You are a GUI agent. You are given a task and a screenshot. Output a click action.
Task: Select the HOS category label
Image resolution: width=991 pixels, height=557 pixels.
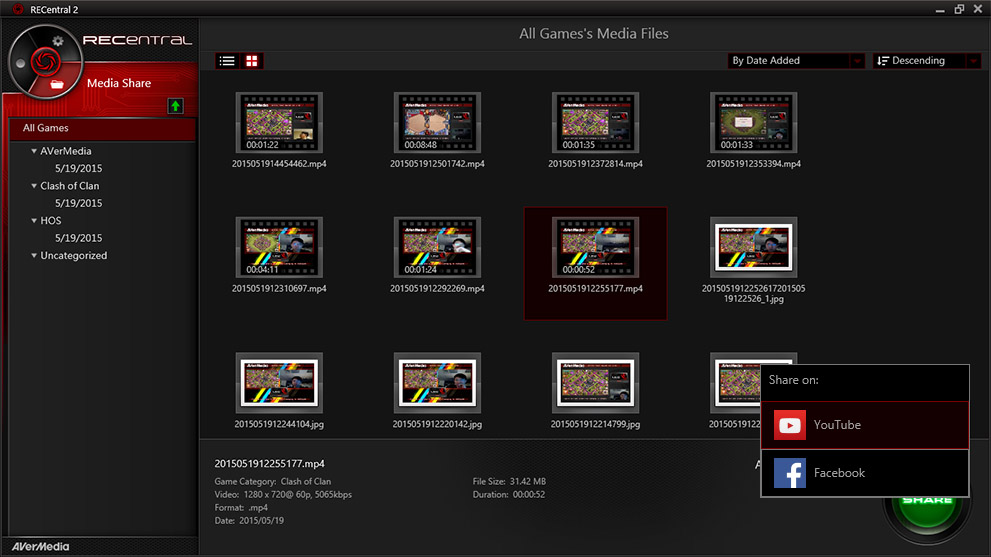click(x=51, y=221)
